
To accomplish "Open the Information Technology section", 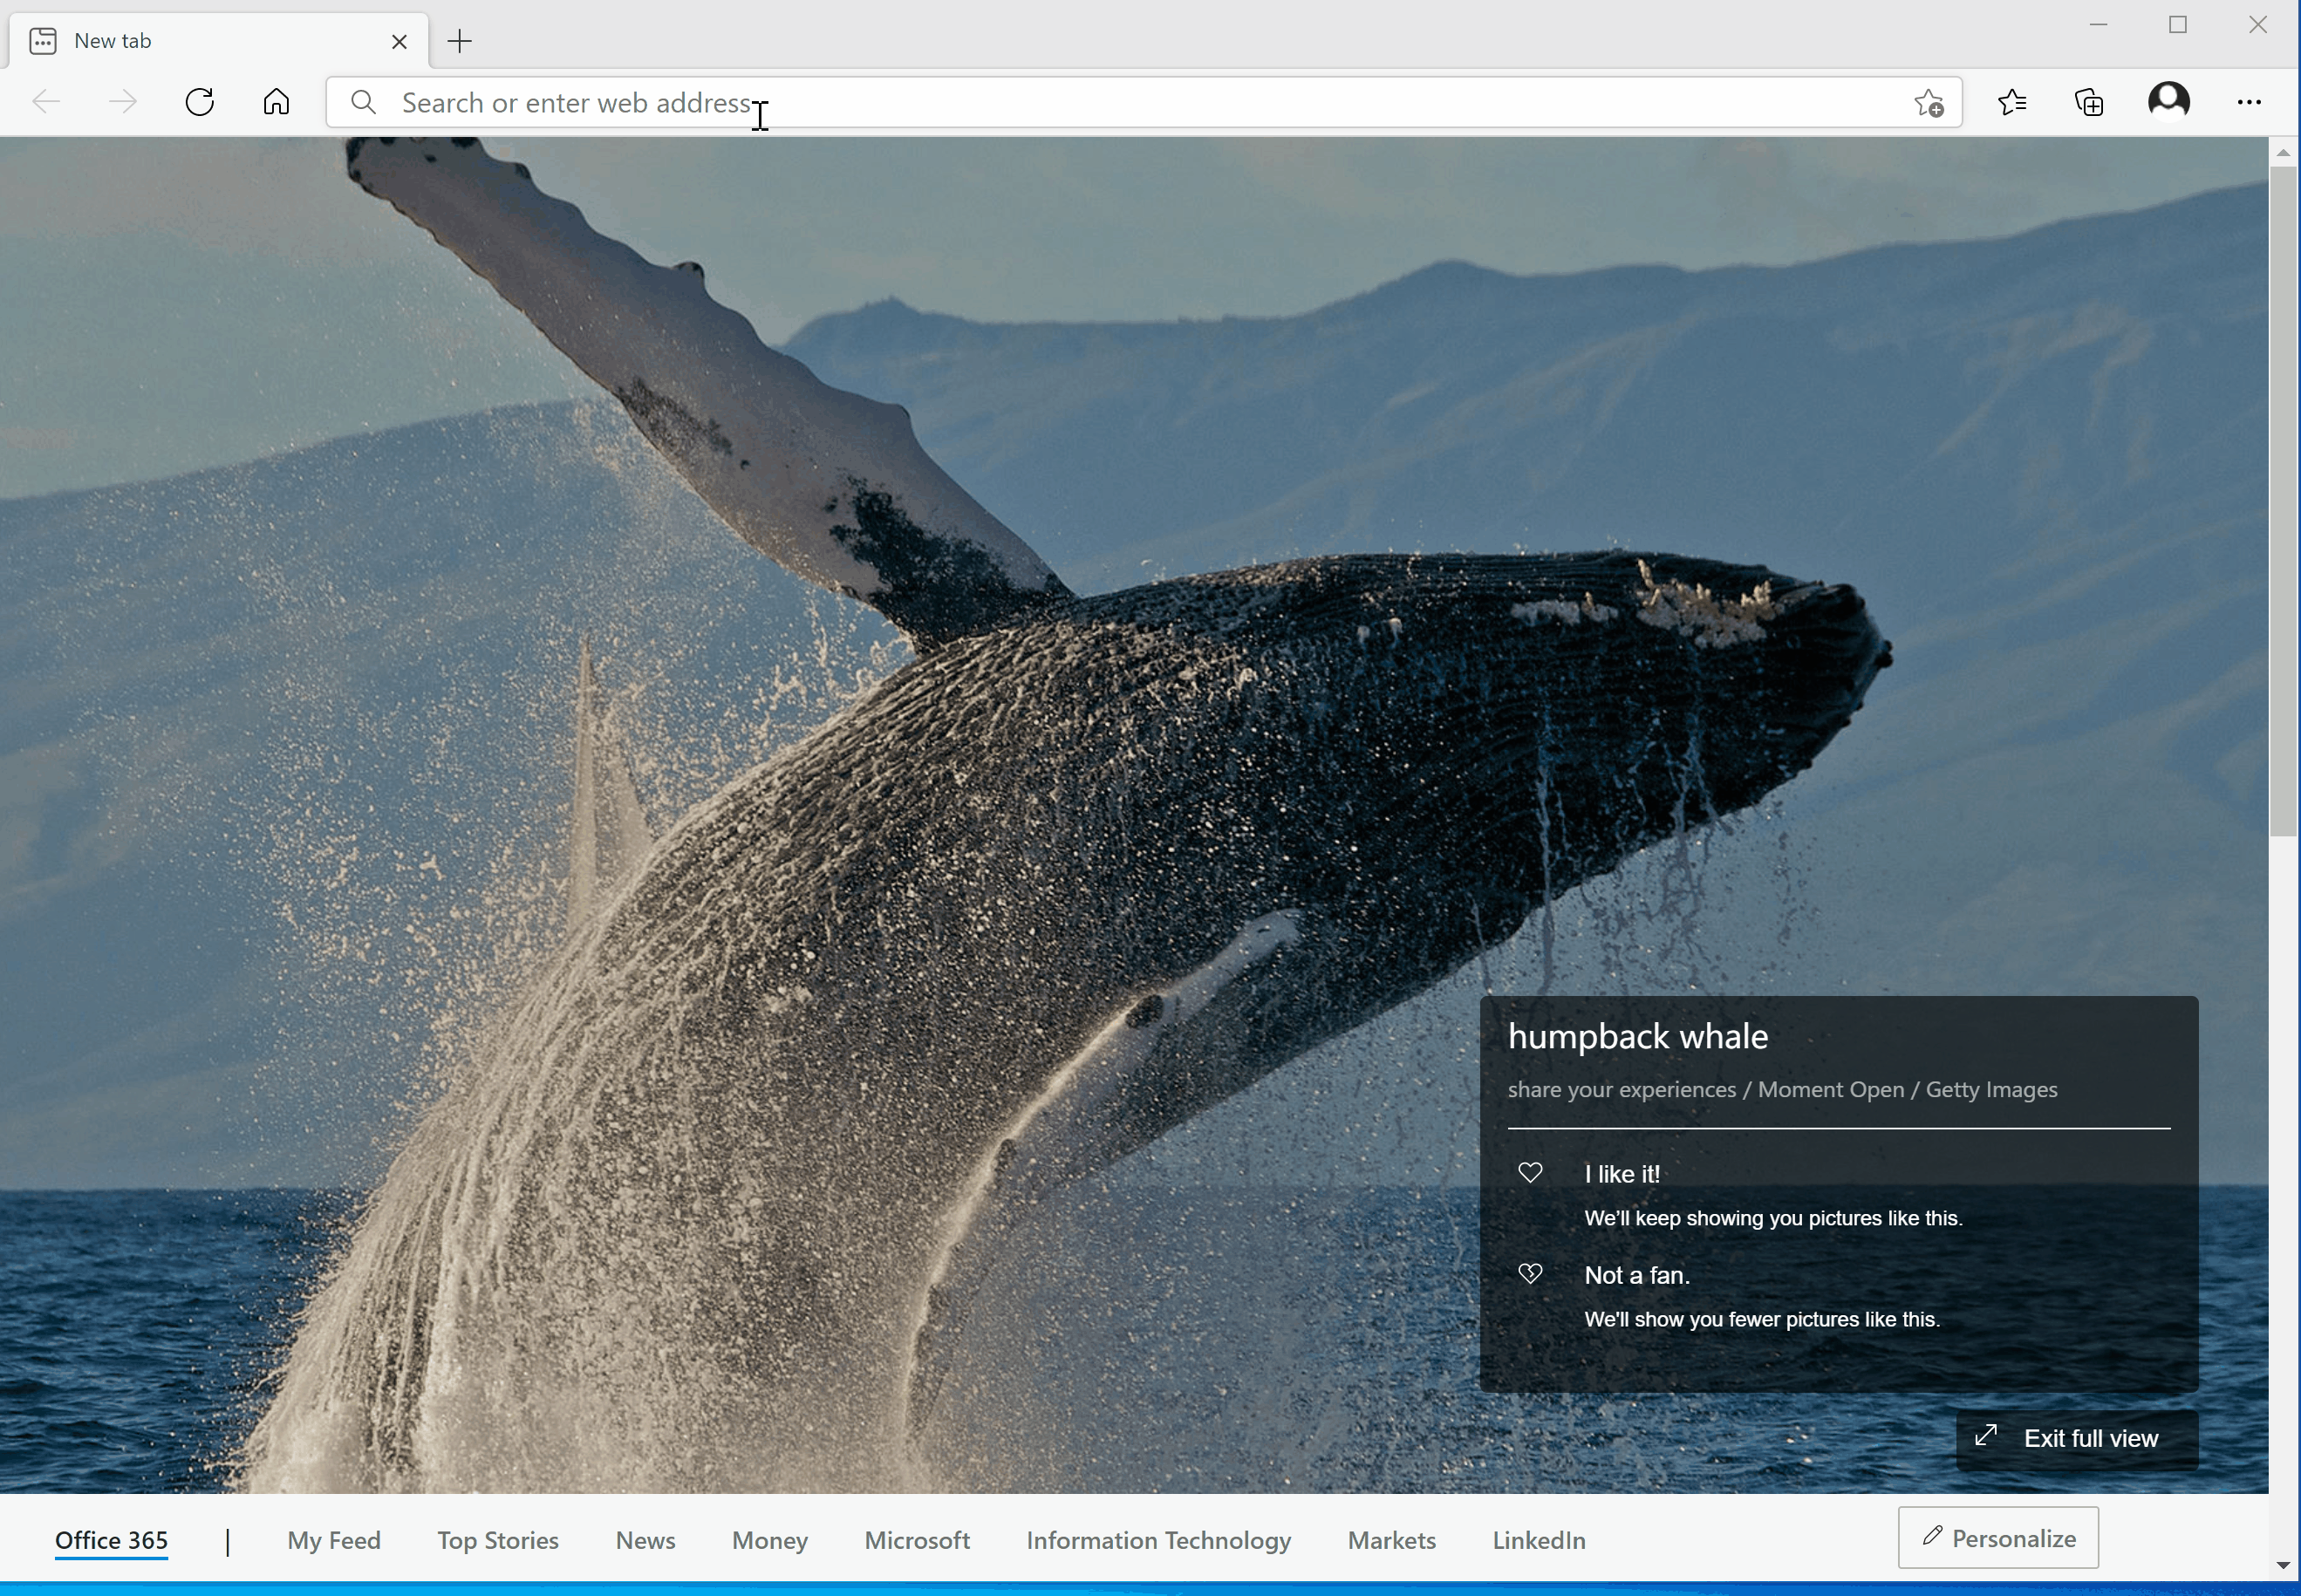I will click(1157, 1540).
